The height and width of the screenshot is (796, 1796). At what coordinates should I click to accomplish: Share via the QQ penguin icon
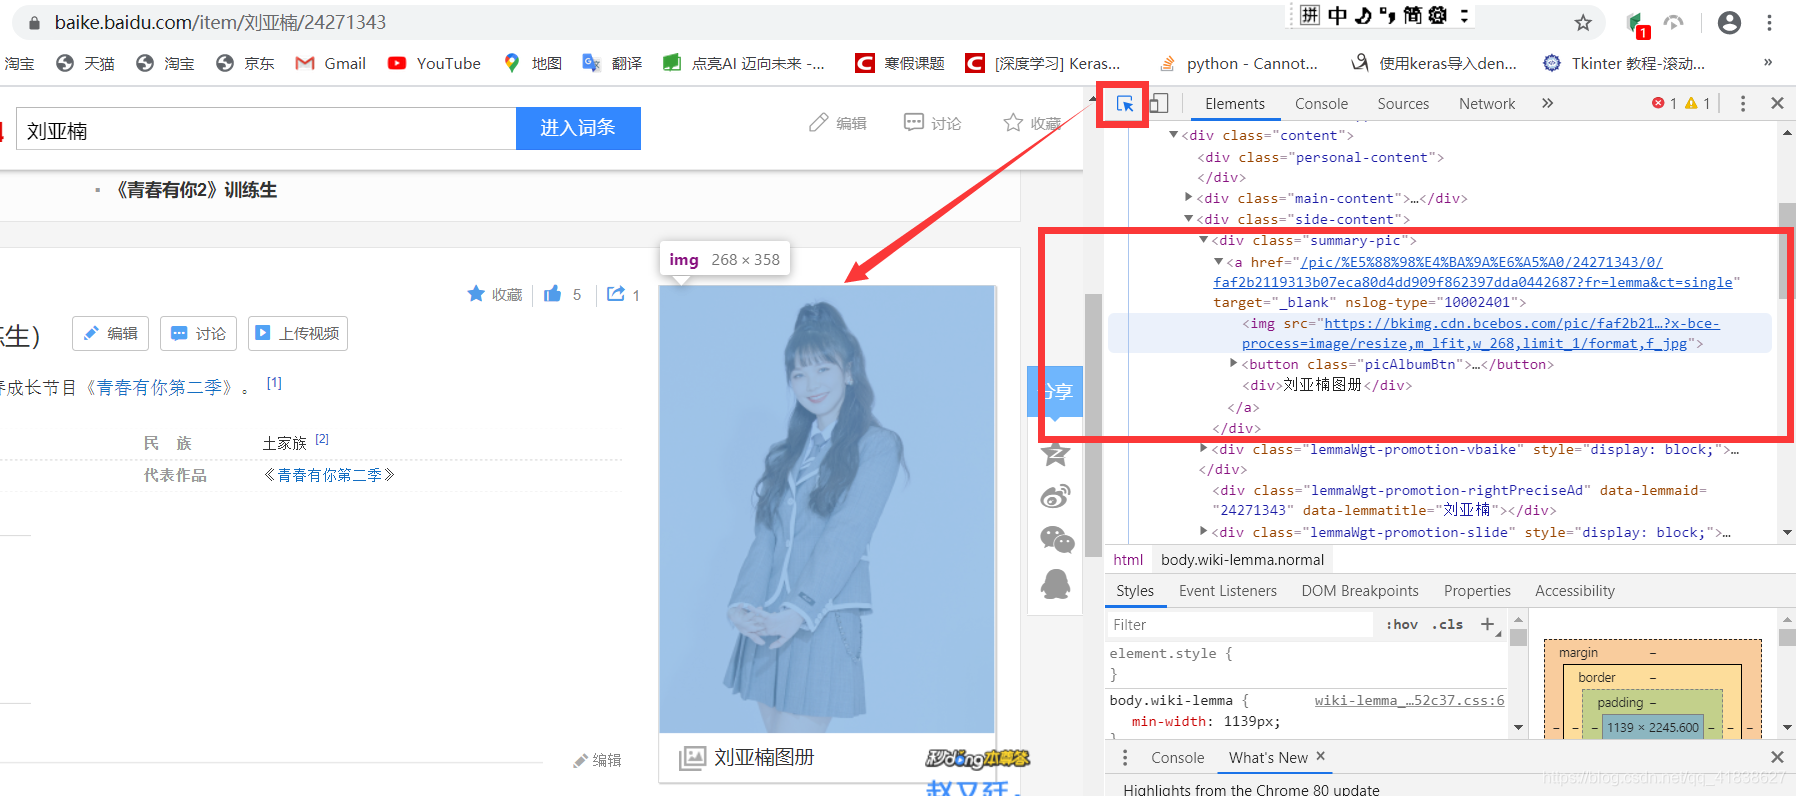[1056, 584]
